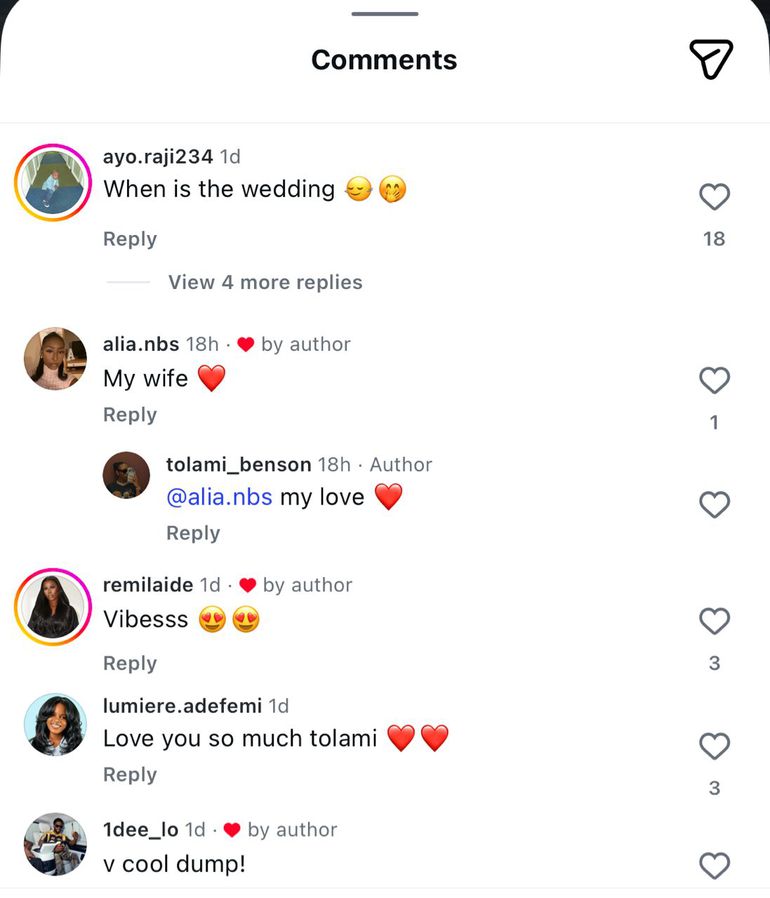Viewport: 770px width, 898px height.
Task: Reply to ayo.raji234's comment
Action: coord(130,239)
